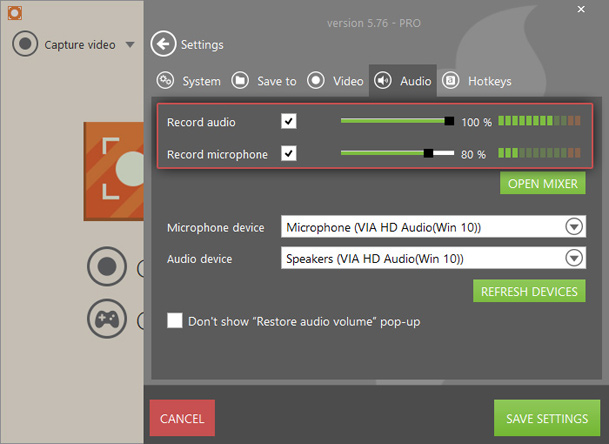Switch to the Save to tab
The image size is (609, 444).
point(265,80)
